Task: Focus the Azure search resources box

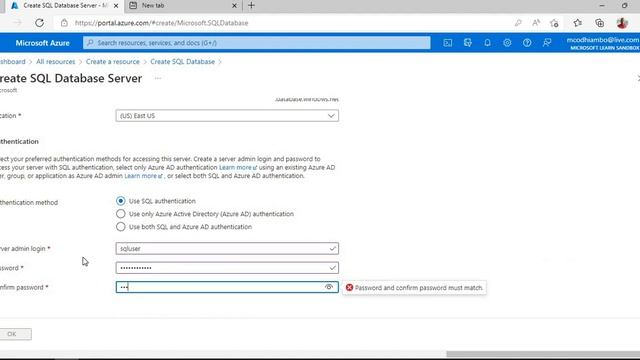Action: 257,43
